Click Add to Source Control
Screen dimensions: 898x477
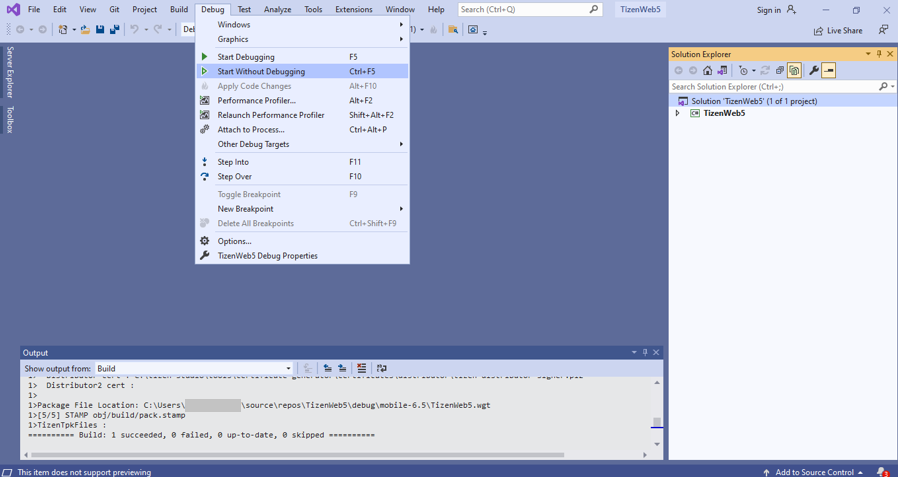tap(812, 471)
